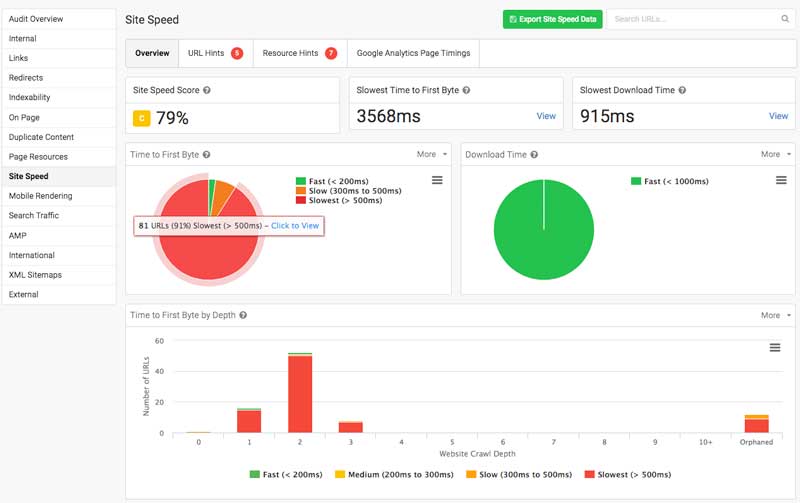Open Time to First Byte chart hamburger menu
Viewport: 800px width, 503px height.
tap(437, 180)
